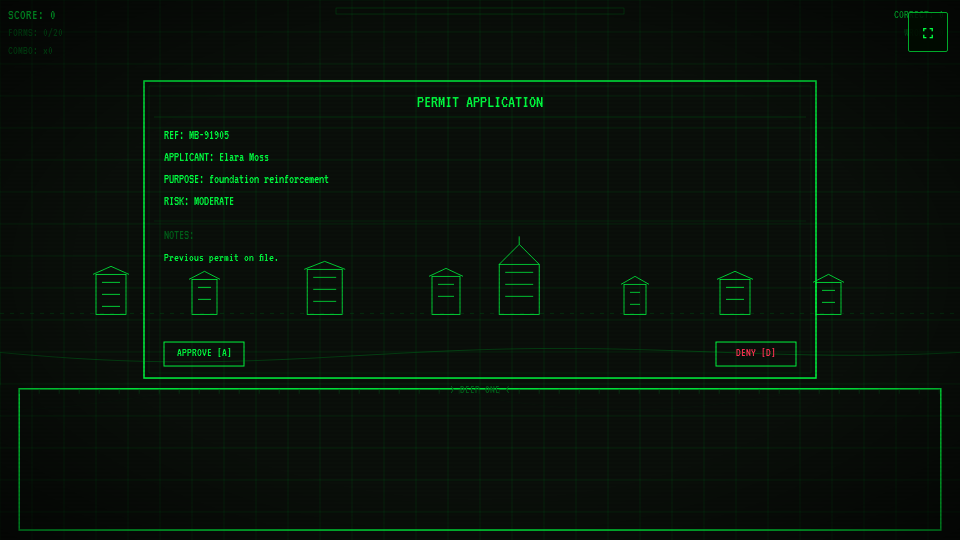
Task: Click the NOTES: label
Action: (178, 235)
